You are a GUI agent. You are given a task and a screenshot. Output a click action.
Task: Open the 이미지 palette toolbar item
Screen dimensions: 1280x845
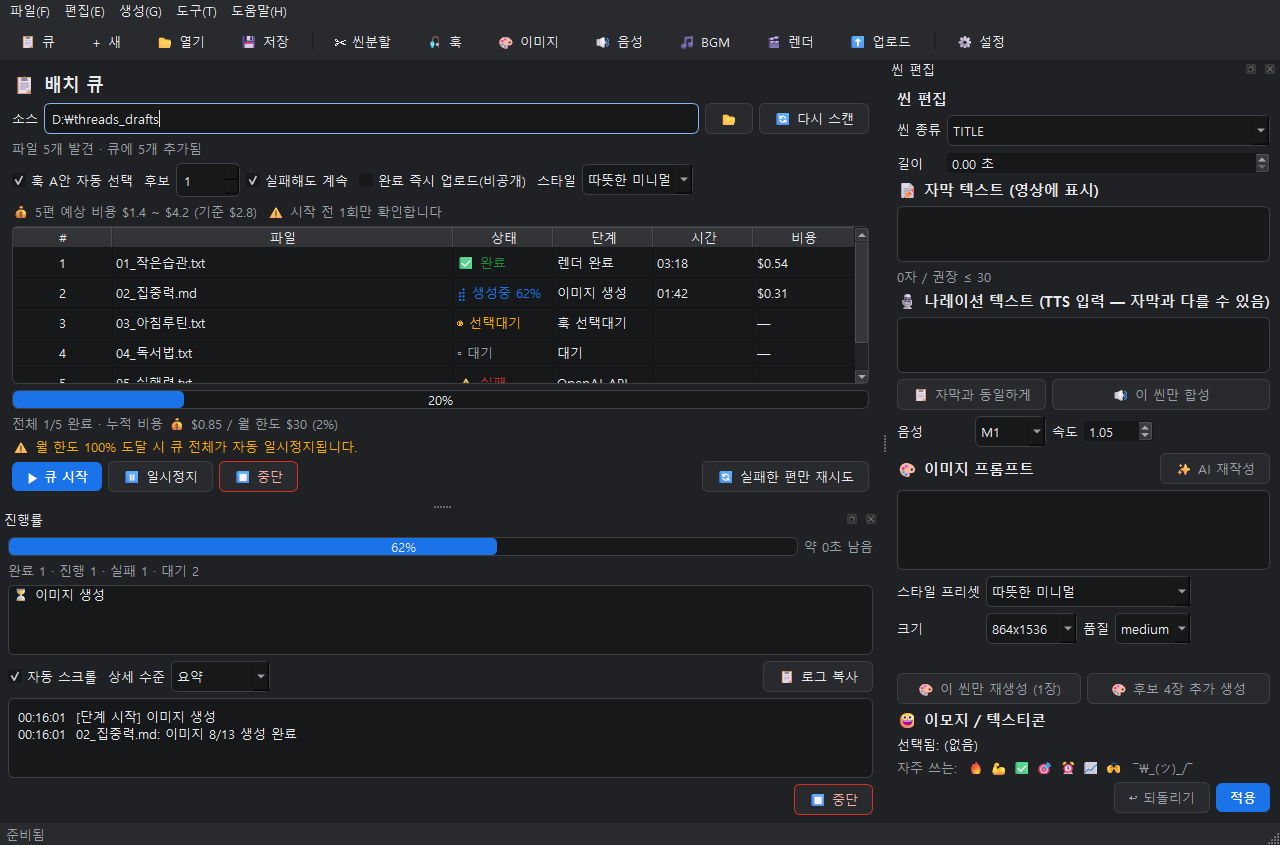(528, 42)
